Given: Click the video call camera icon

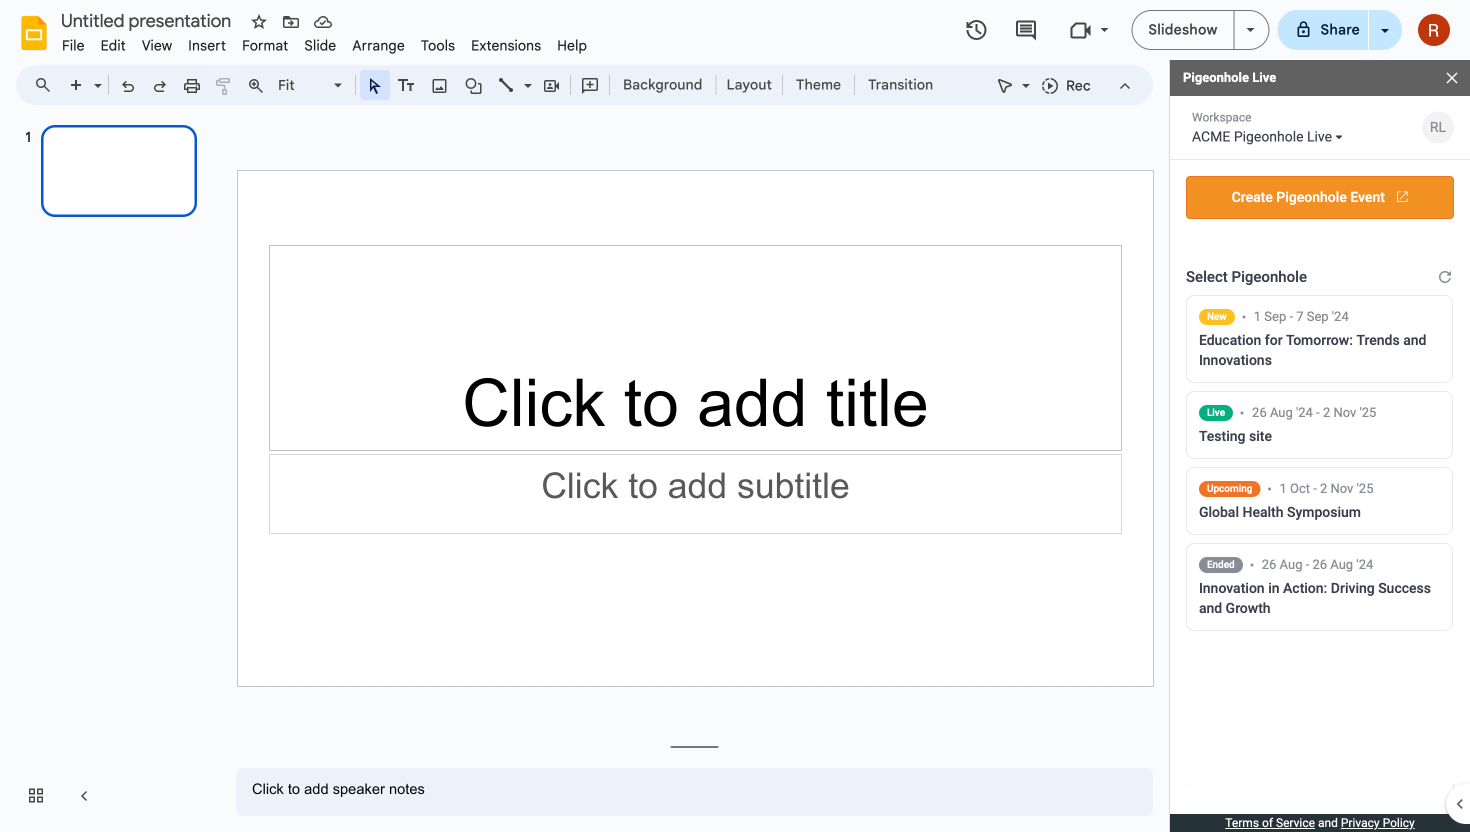Looking at the screenshot, I should (1079, 30).
